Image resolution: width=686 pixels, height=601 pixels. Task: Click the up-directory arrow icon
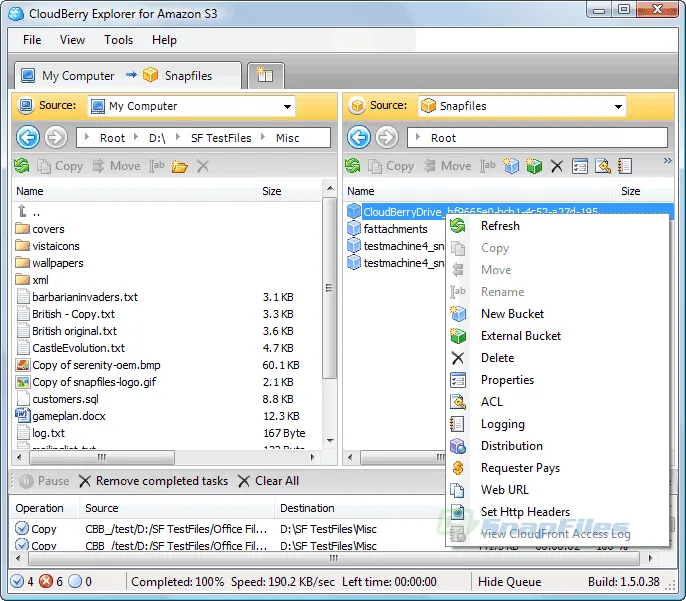(x=22, y=212)
